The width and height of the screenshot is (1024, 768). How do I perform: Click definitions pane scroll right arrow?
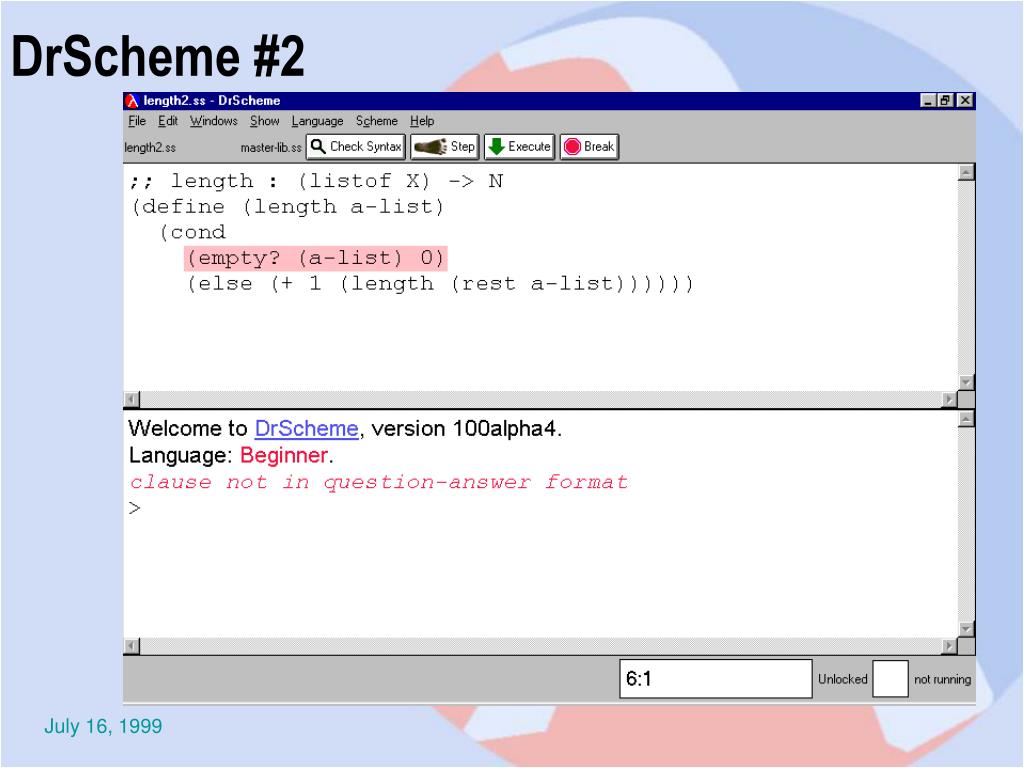(950, 399)
